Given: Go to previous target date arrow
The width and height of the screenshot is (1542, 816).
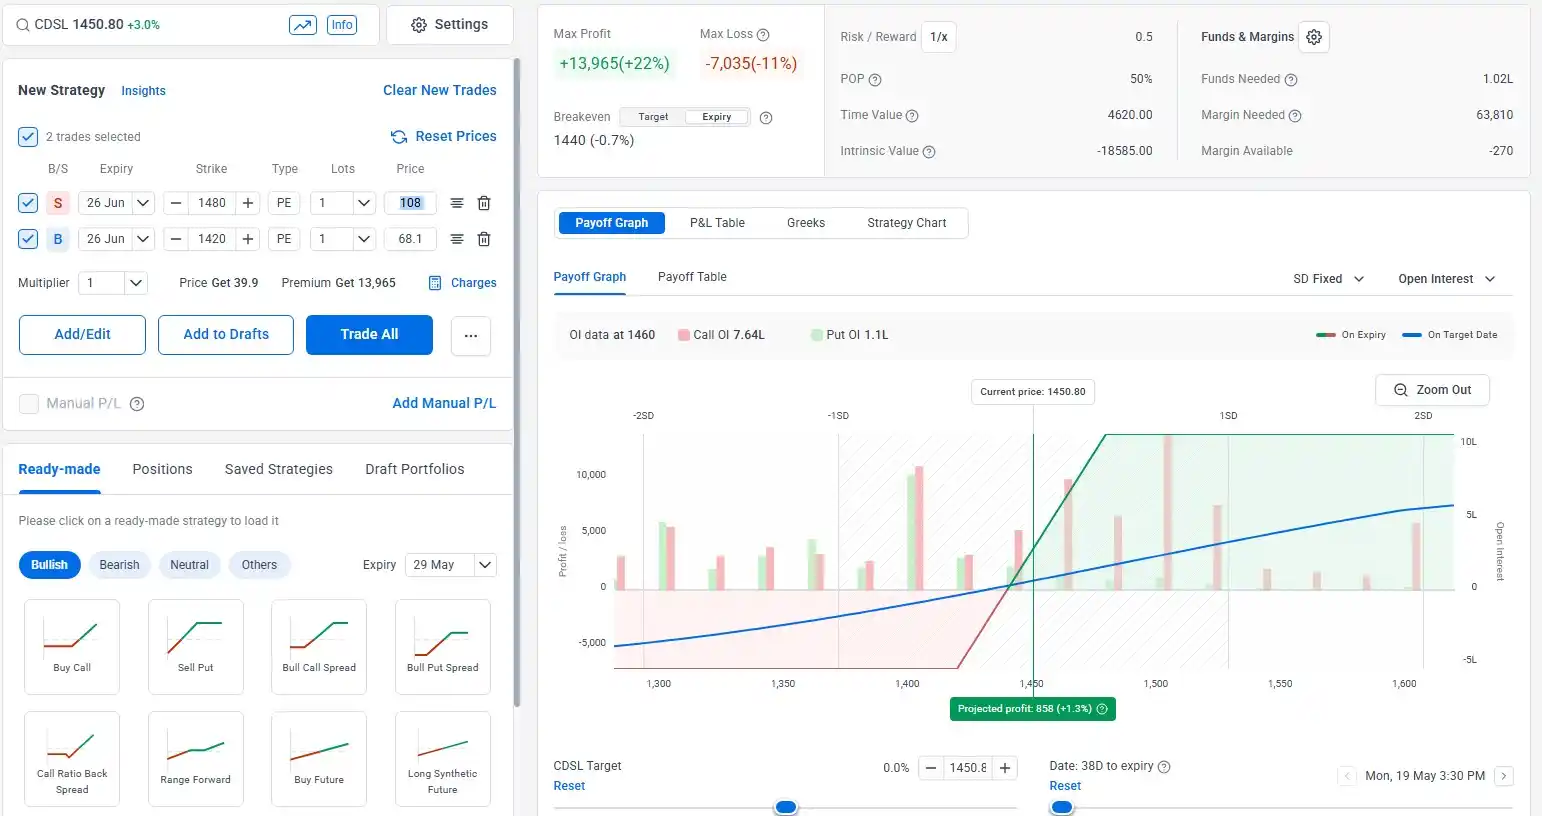Looking at the screenshot, I should tap(1347, 776).
